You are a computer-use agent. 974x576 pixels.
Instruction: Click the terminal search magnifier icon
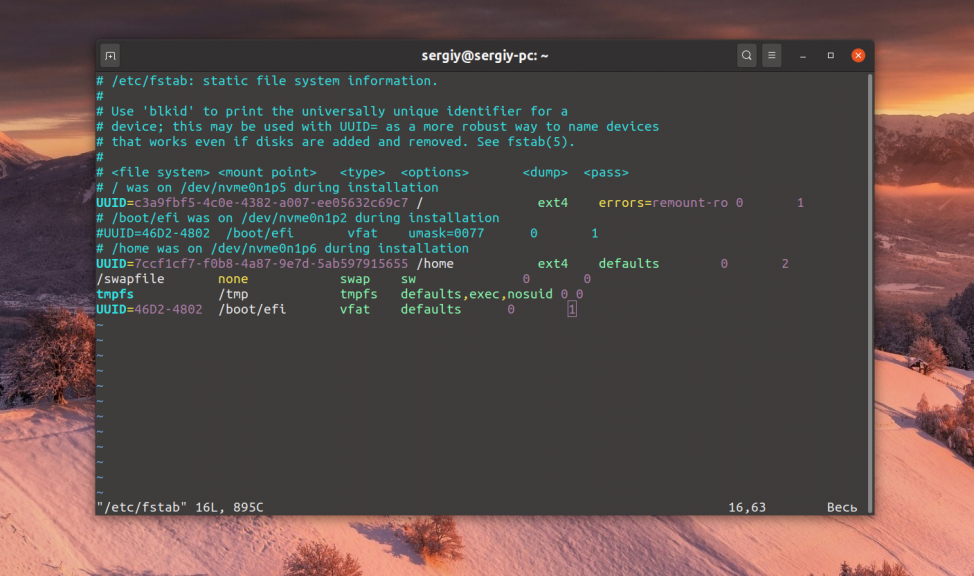[x=746, y=56]
